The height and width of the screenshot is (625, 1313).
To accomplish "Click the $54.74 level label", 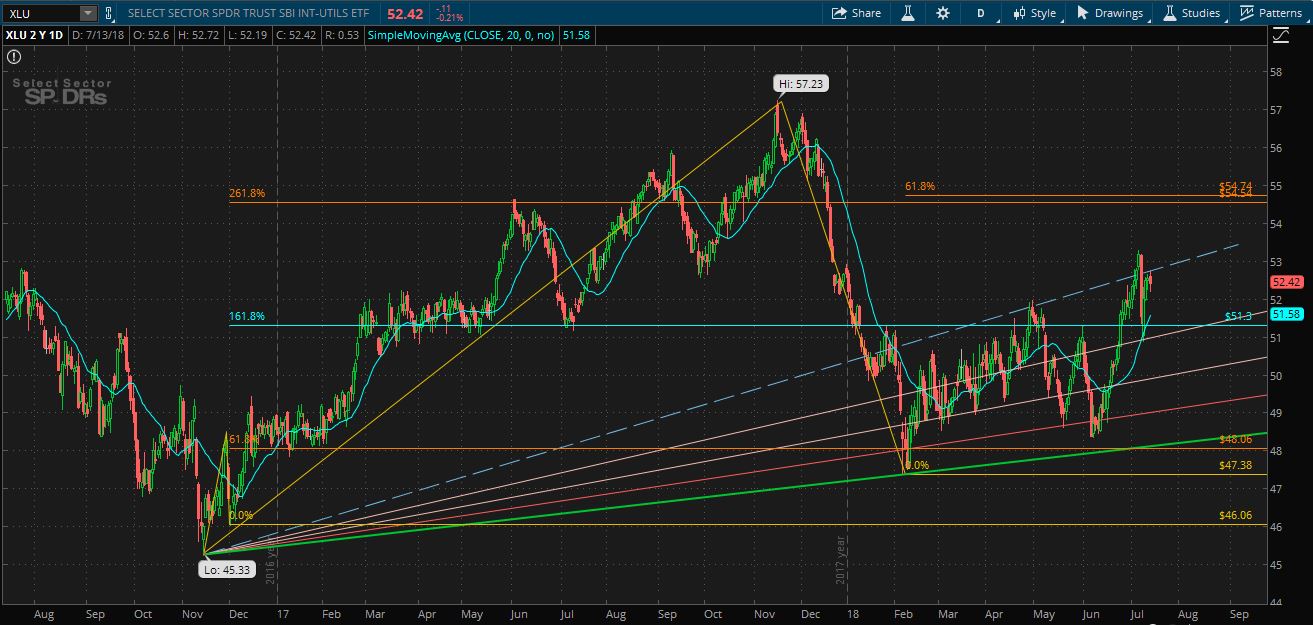I will coord(1236,186).
